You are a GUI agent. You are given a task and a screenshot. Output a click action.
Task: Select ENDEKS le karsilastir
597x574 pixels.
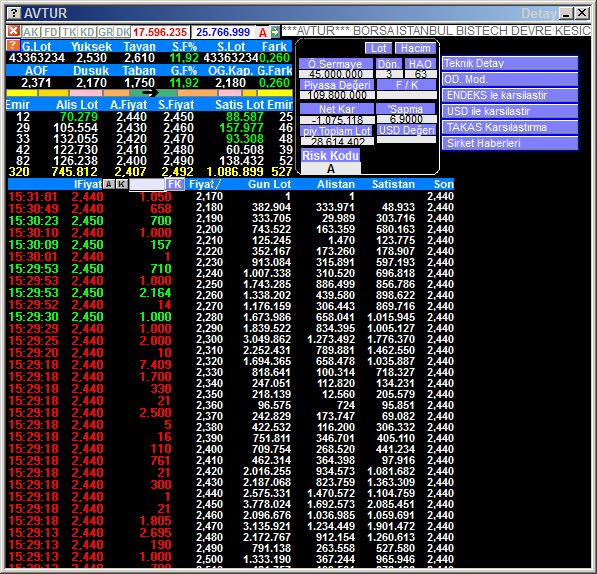(x=510, y=95)
